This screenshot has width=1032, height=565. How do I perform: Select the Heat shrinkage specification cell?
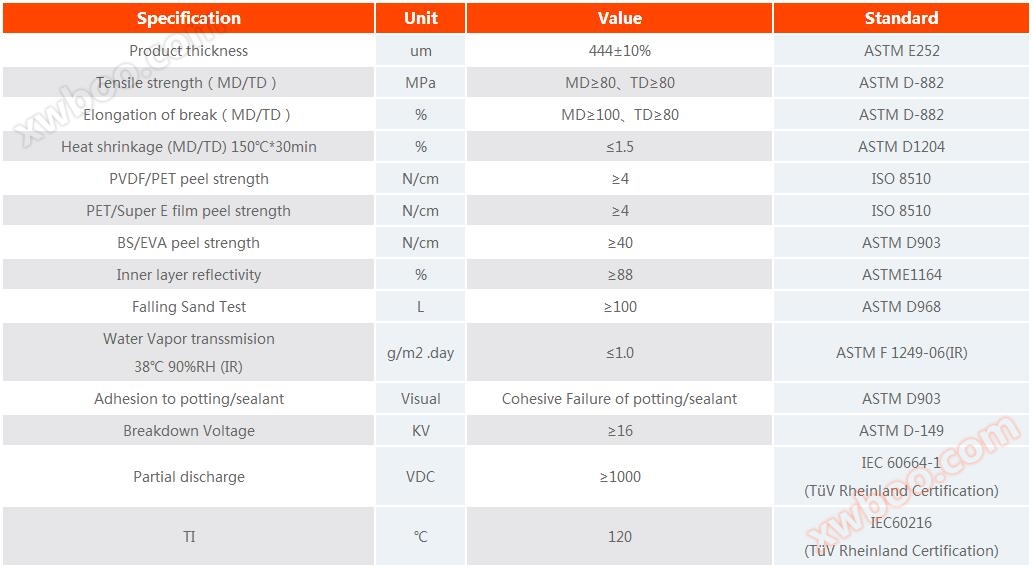click(x=189, y=147)
